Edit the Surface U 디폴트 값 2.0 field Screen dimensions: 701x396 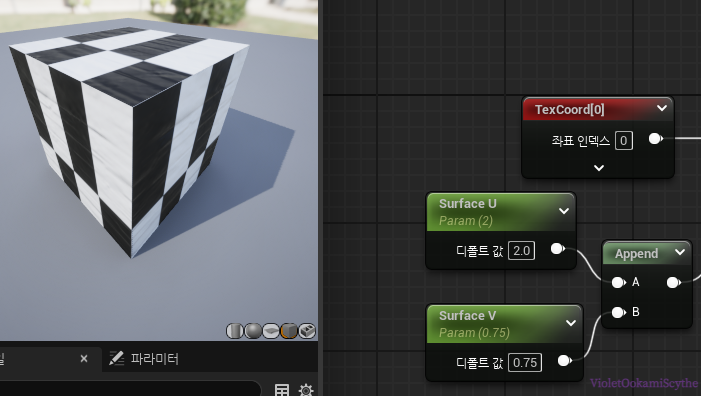pyautogui.click(x=522, y=251)
